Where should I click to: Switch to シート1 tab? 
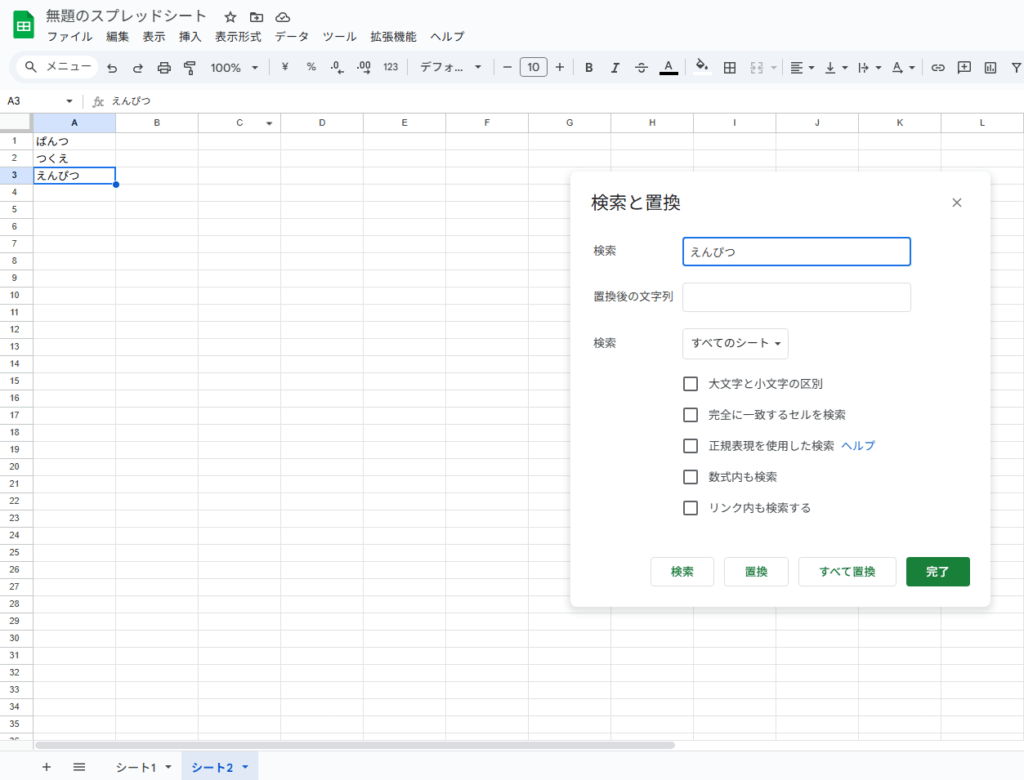point(136,767)
